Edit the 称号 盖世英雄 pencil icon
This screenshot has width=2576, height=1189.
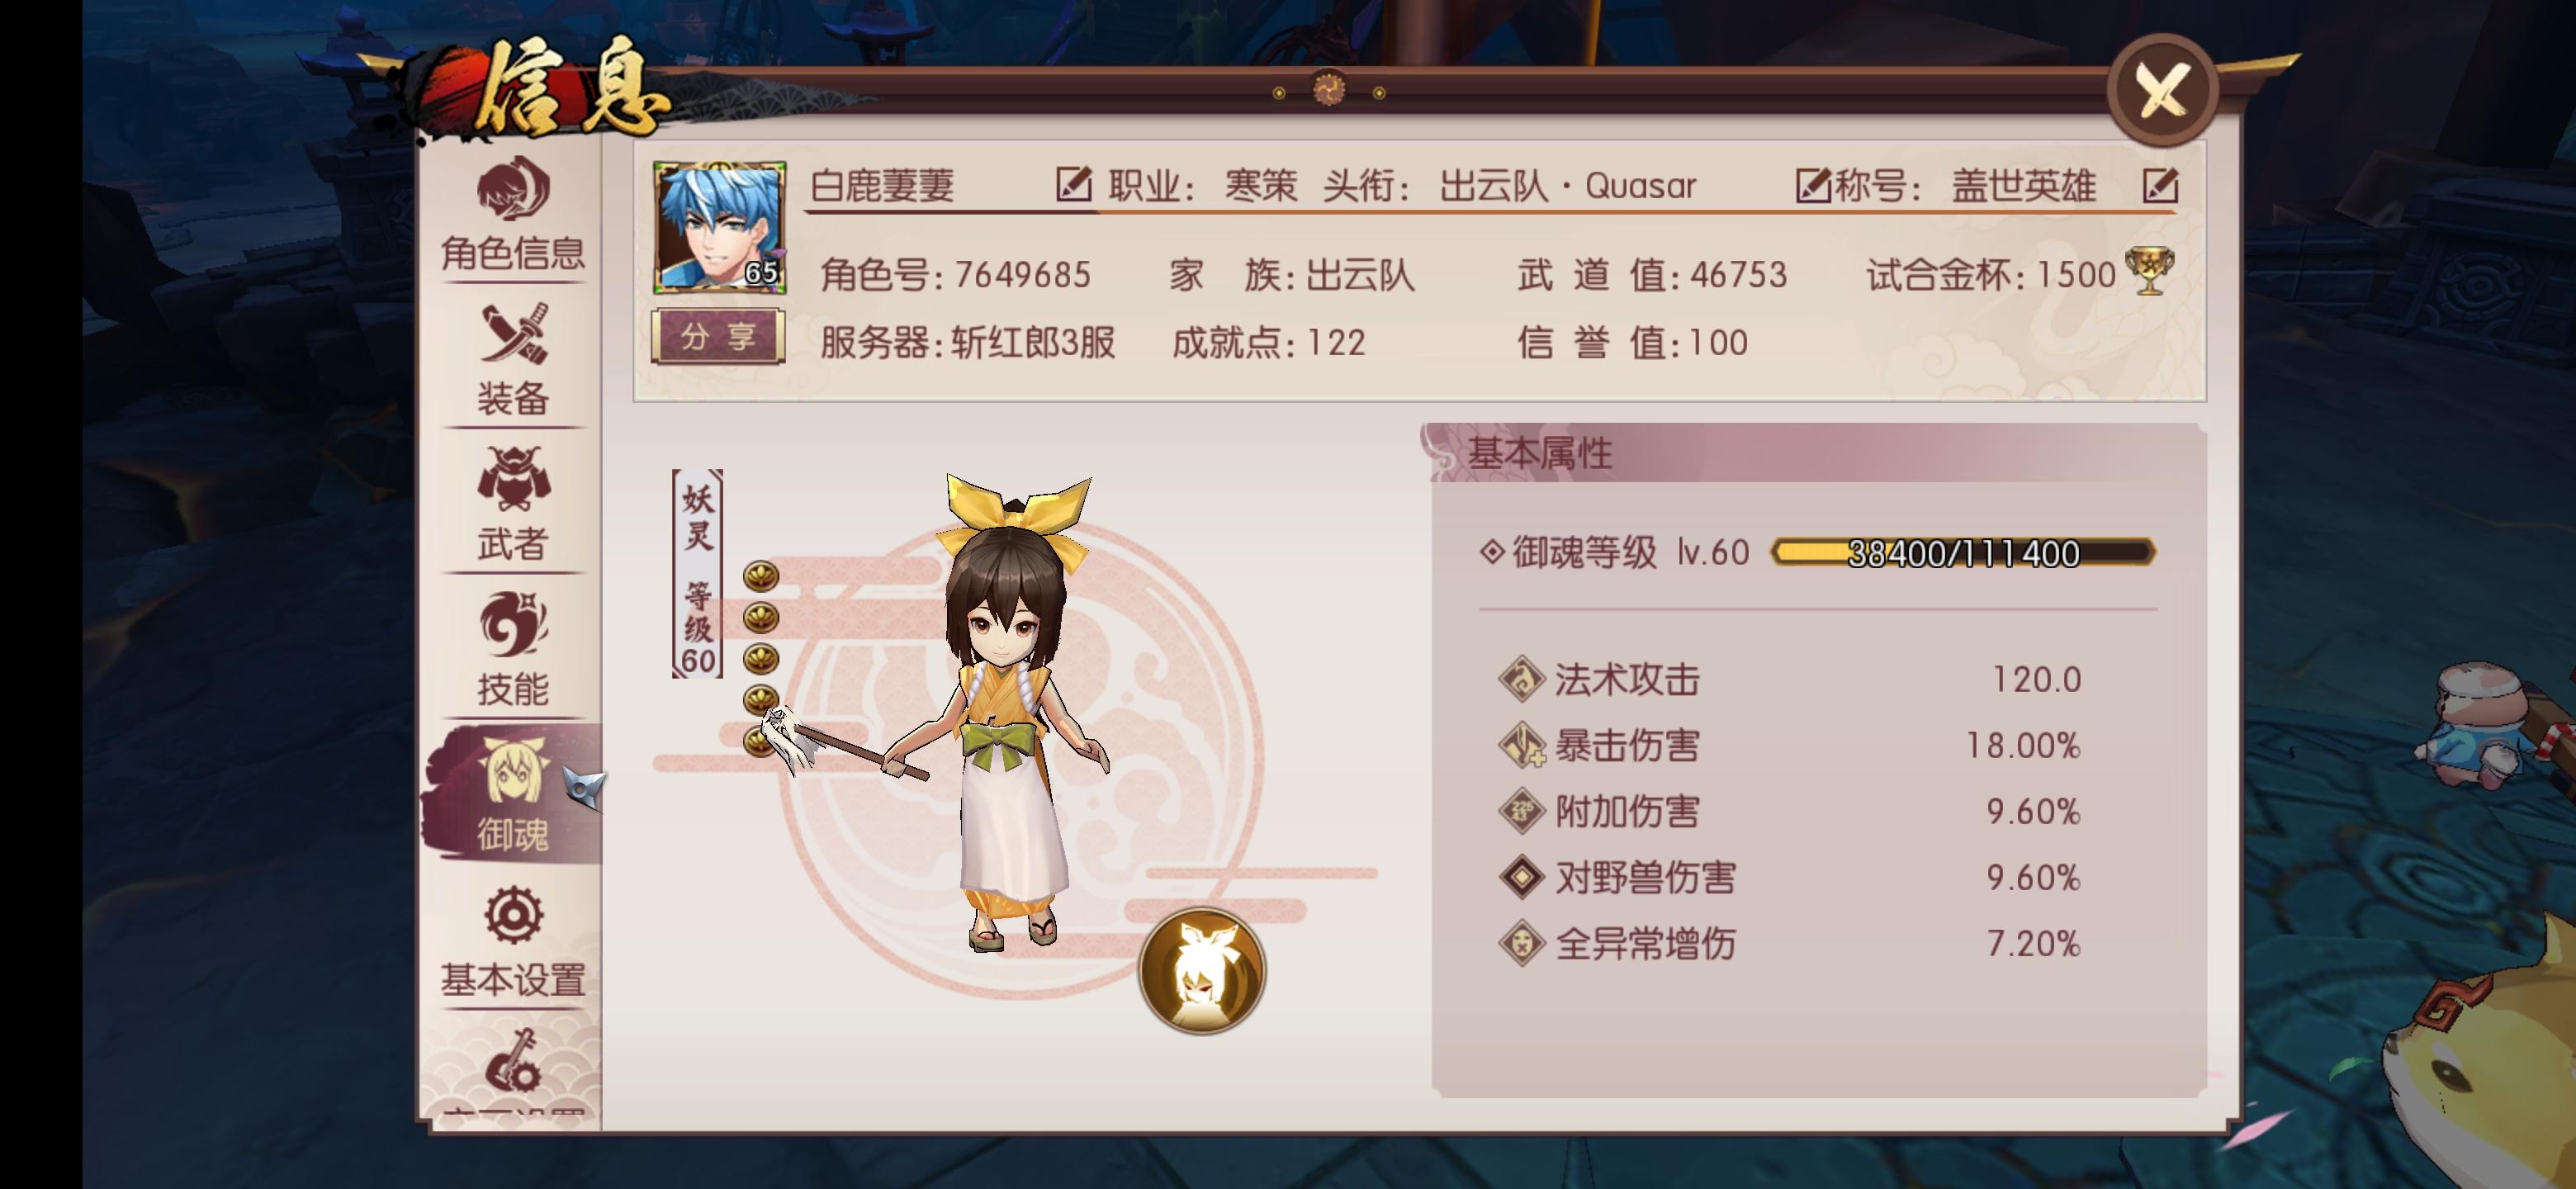pyautogui.click(x=2160, y=186)
